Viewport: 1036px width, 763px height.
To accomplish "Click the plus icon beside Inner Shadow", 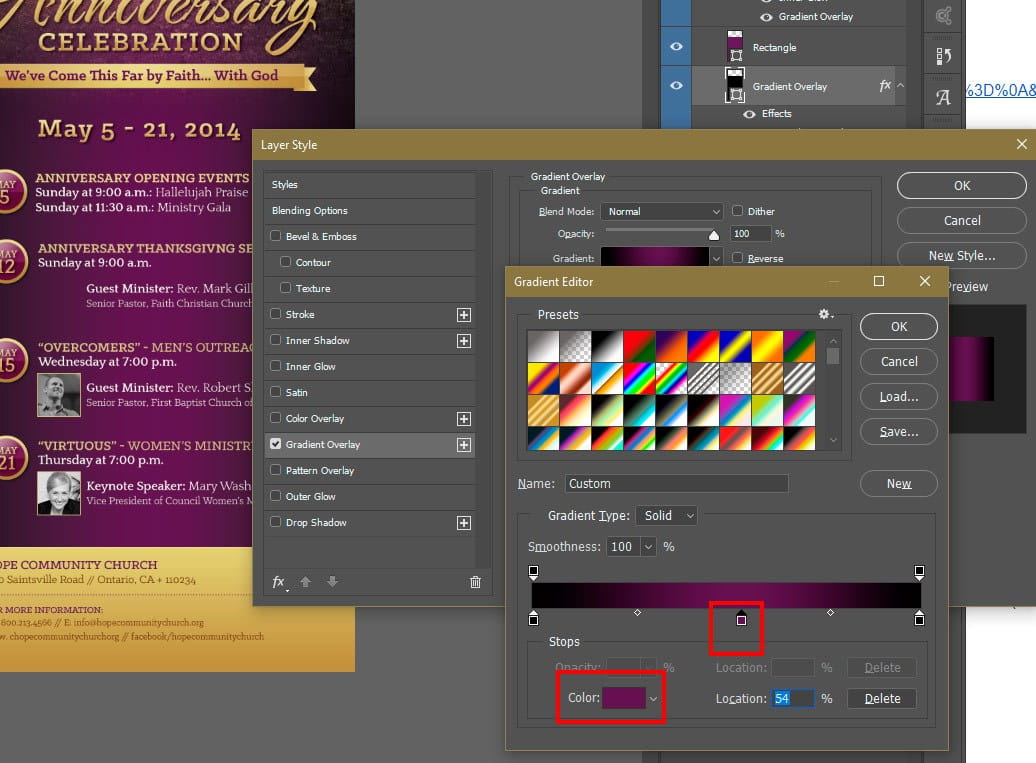I will (463, 340).
